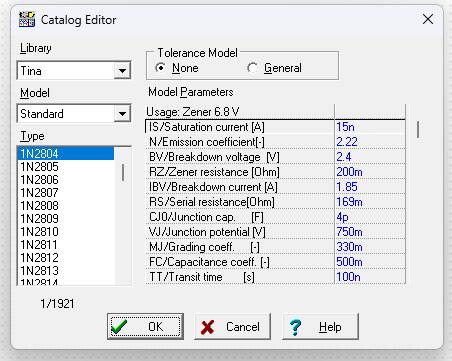Select type 1N2805

(x=66, y=167)
